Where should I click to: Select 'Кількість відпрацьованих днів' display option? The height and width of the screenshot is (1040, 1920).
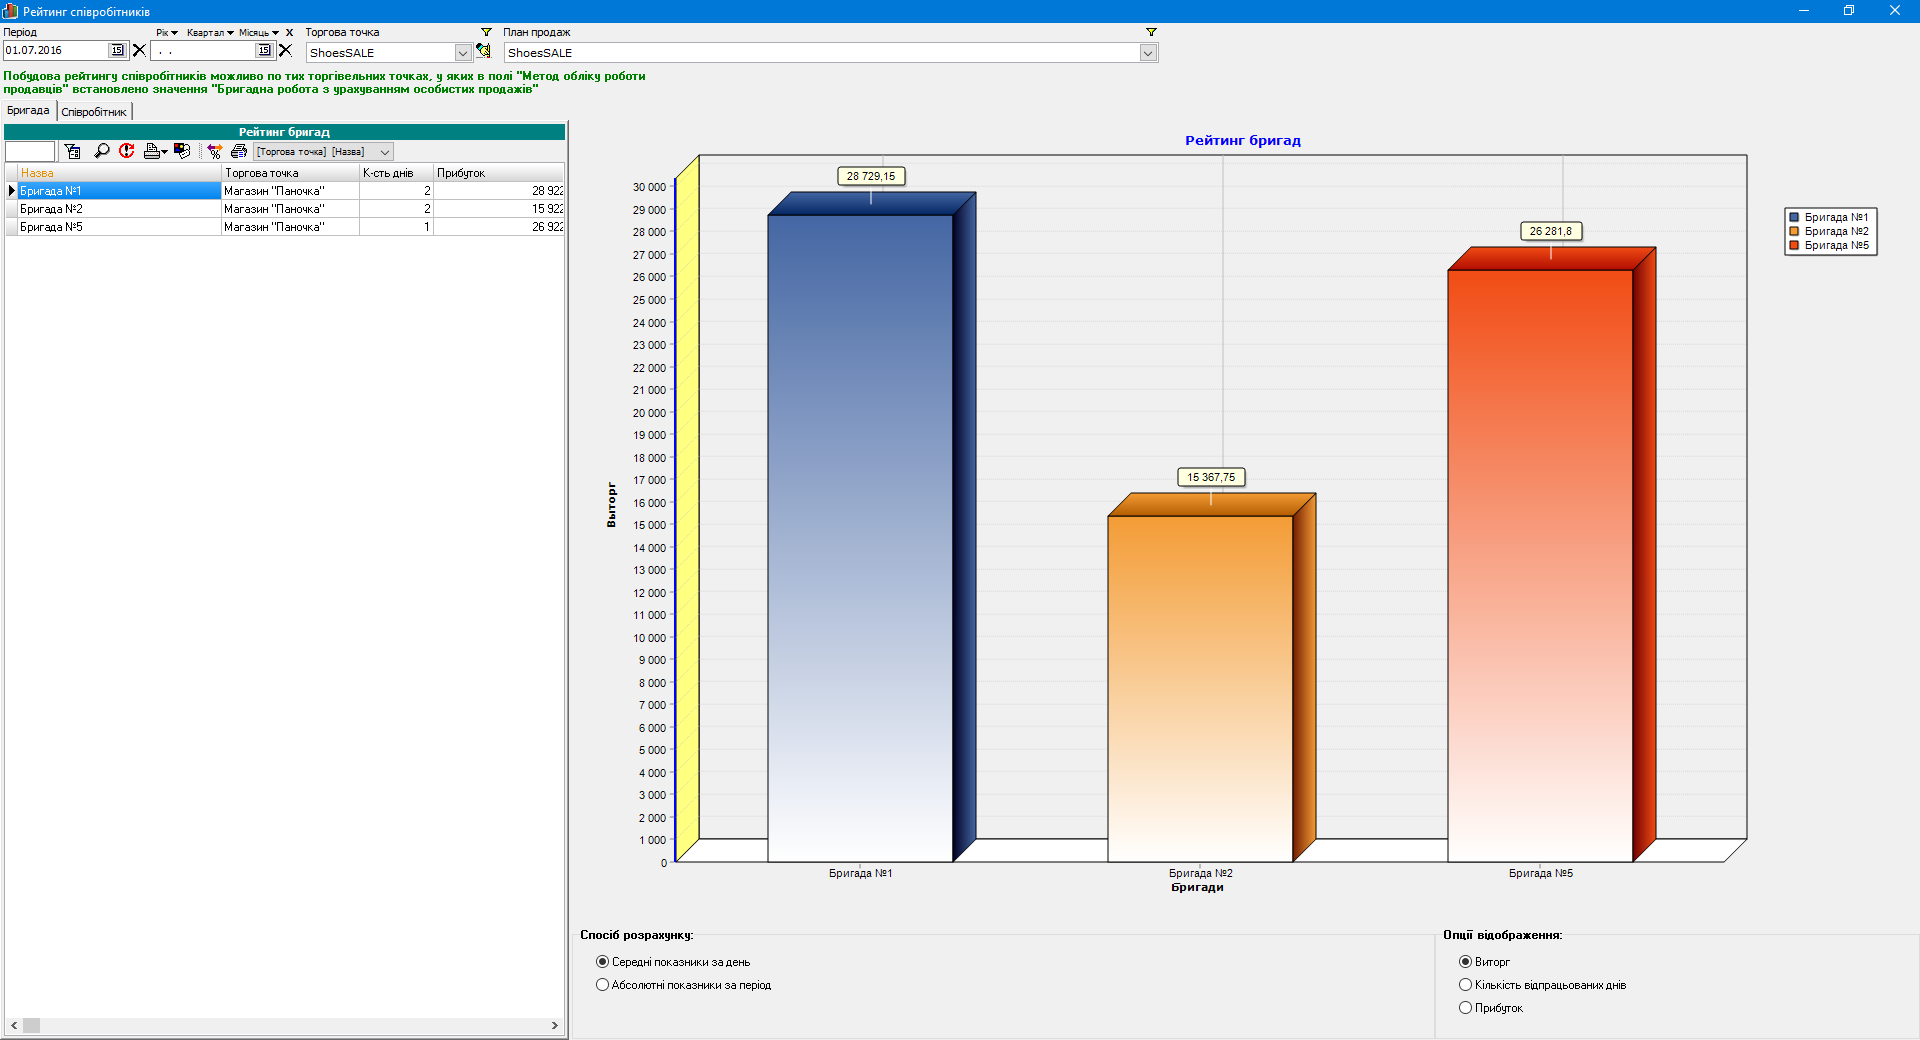[1465, 985]
